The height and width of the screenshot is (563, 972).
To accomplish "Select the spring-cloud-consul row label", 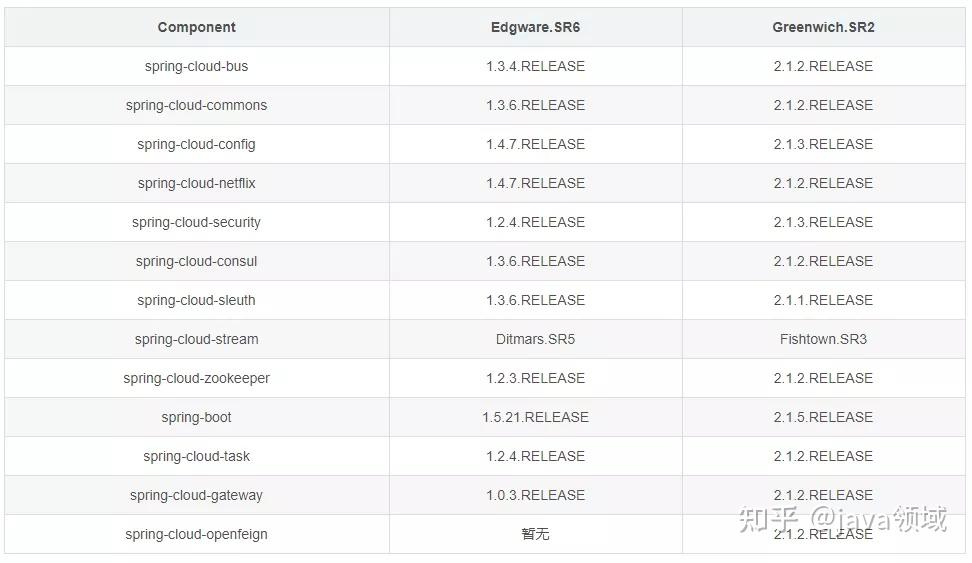I will 196,261.
